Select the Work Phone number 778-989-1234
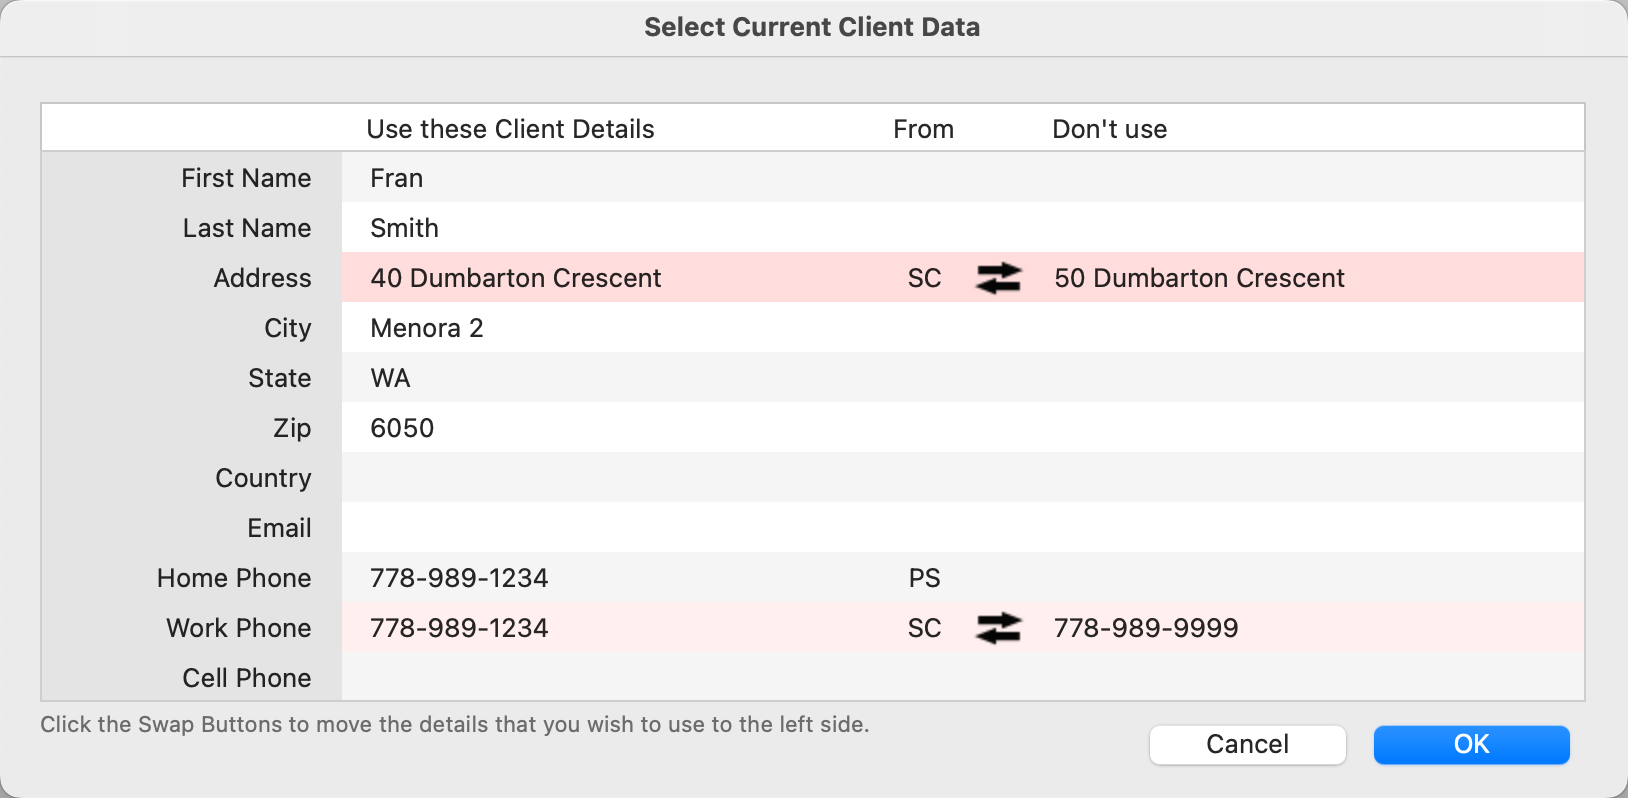This screenshot has height=798, width=1628. pos(459,628)
